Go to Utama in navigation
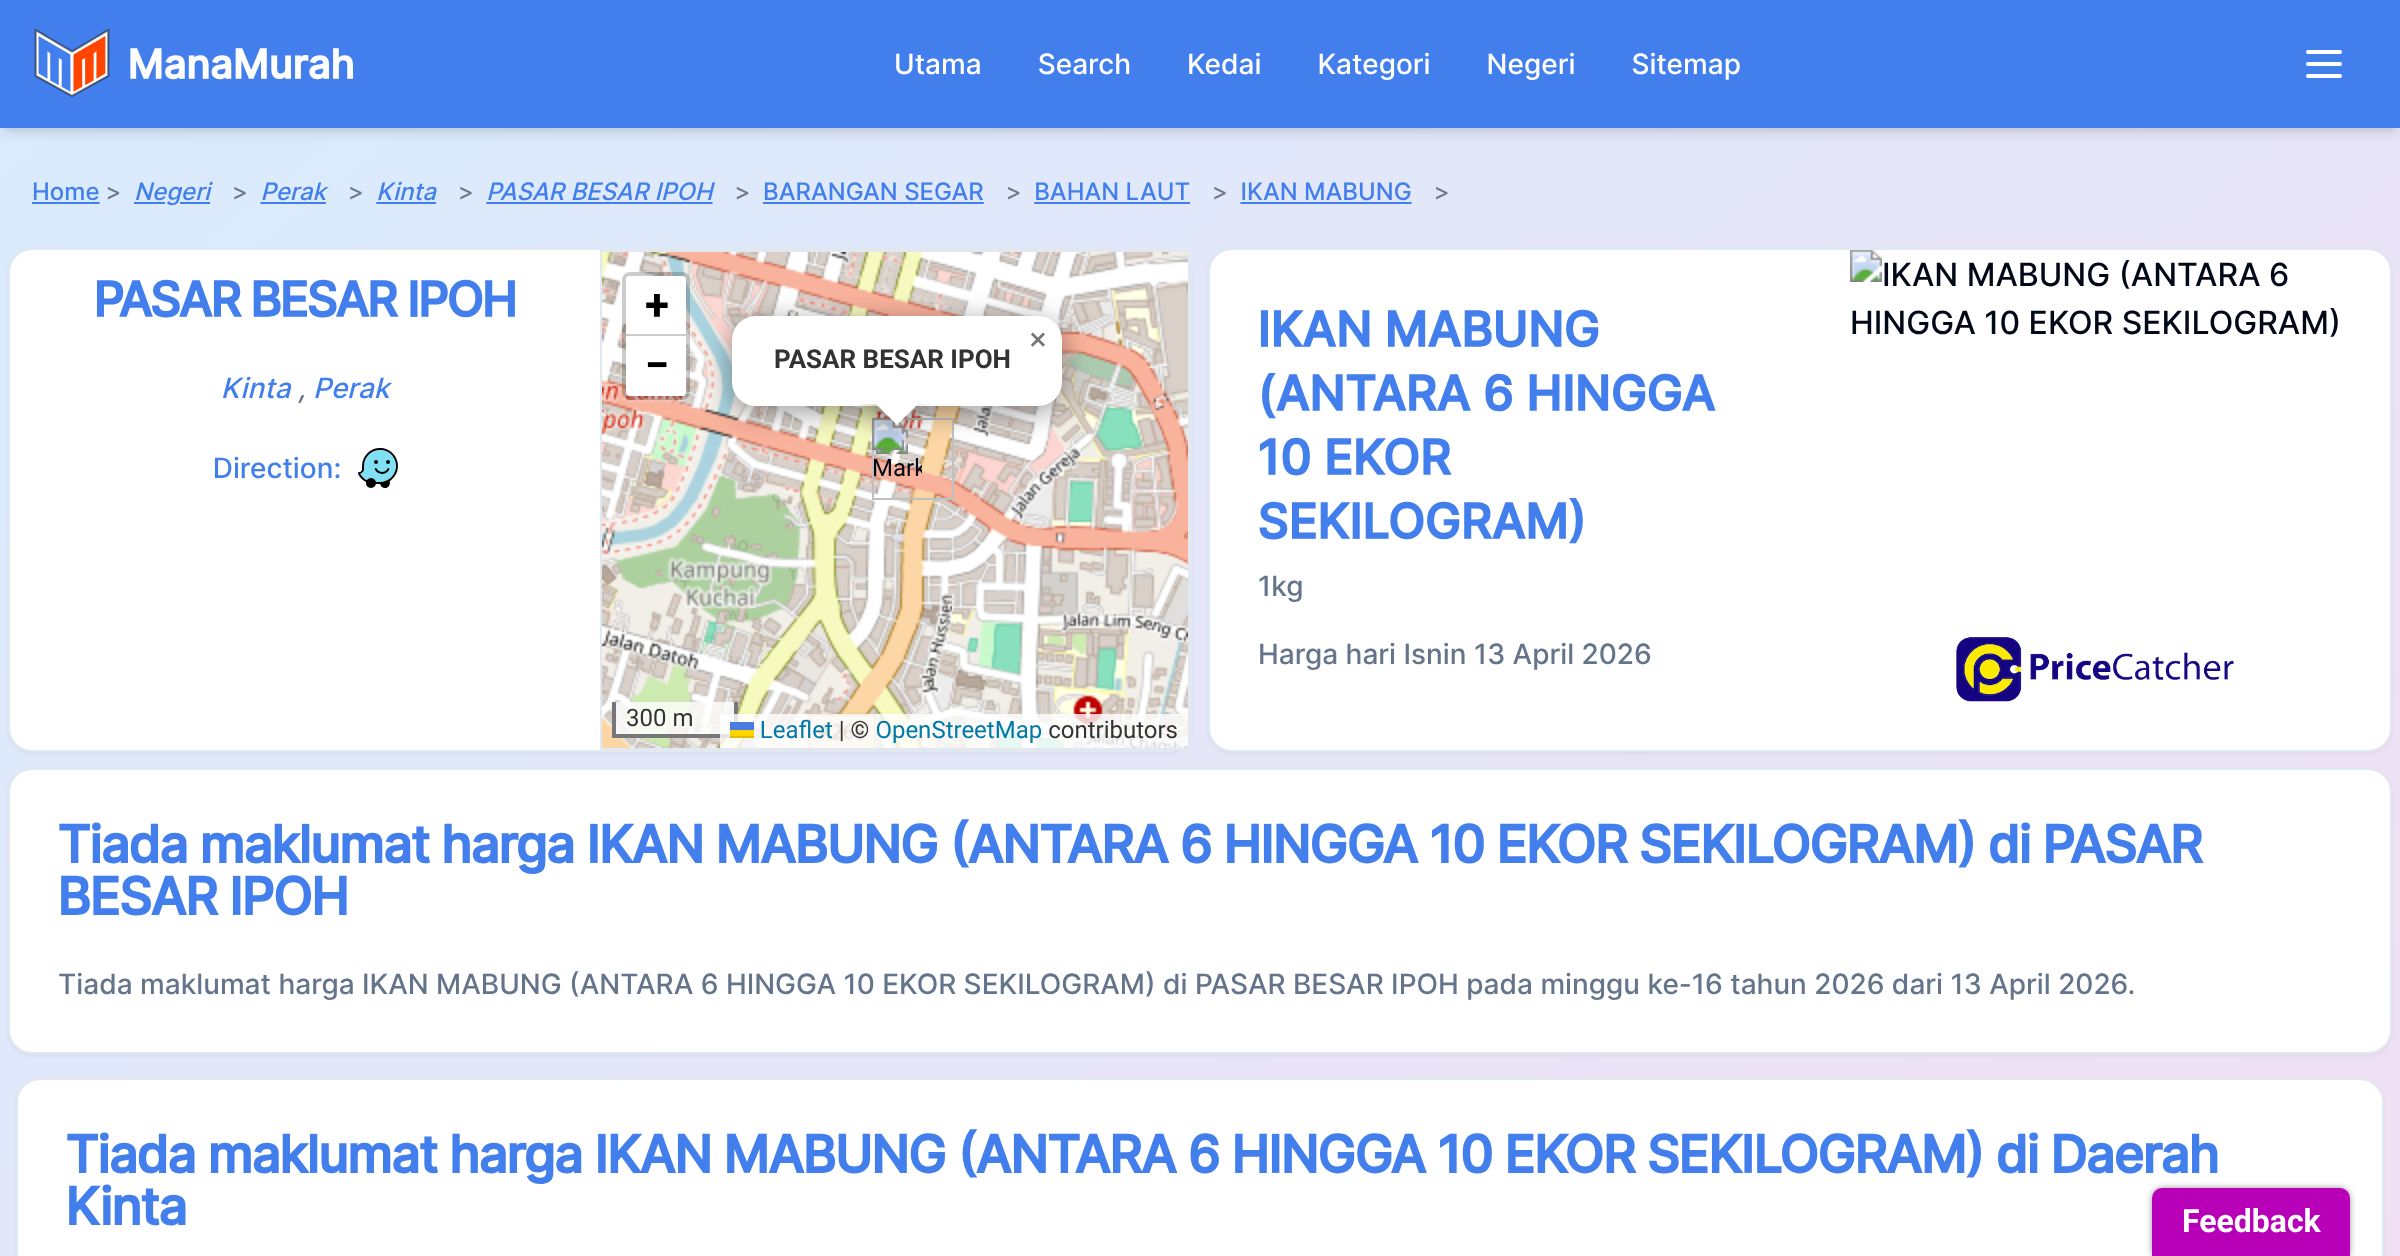This screenshot has width=2400, height=1256. click(x=937, y=64)
